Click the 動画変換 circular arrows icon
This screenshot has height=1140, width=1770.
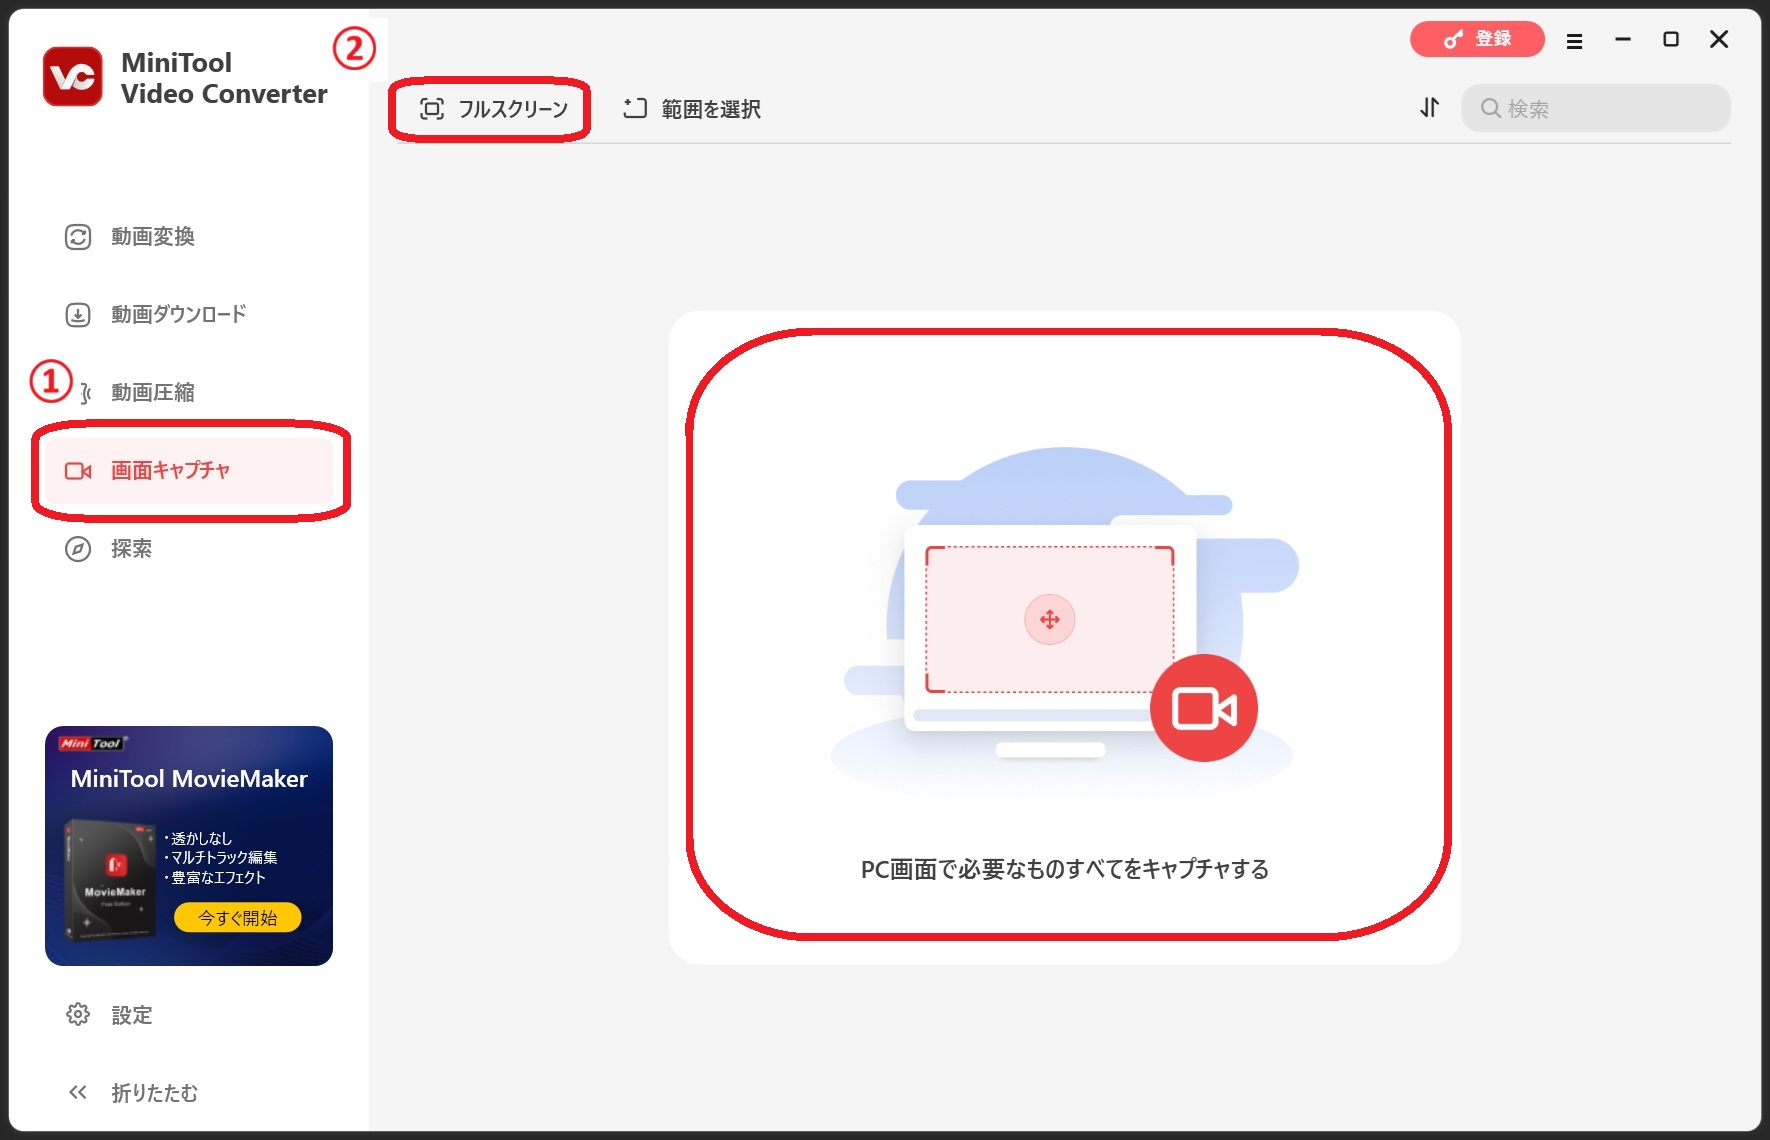point(78,237)
